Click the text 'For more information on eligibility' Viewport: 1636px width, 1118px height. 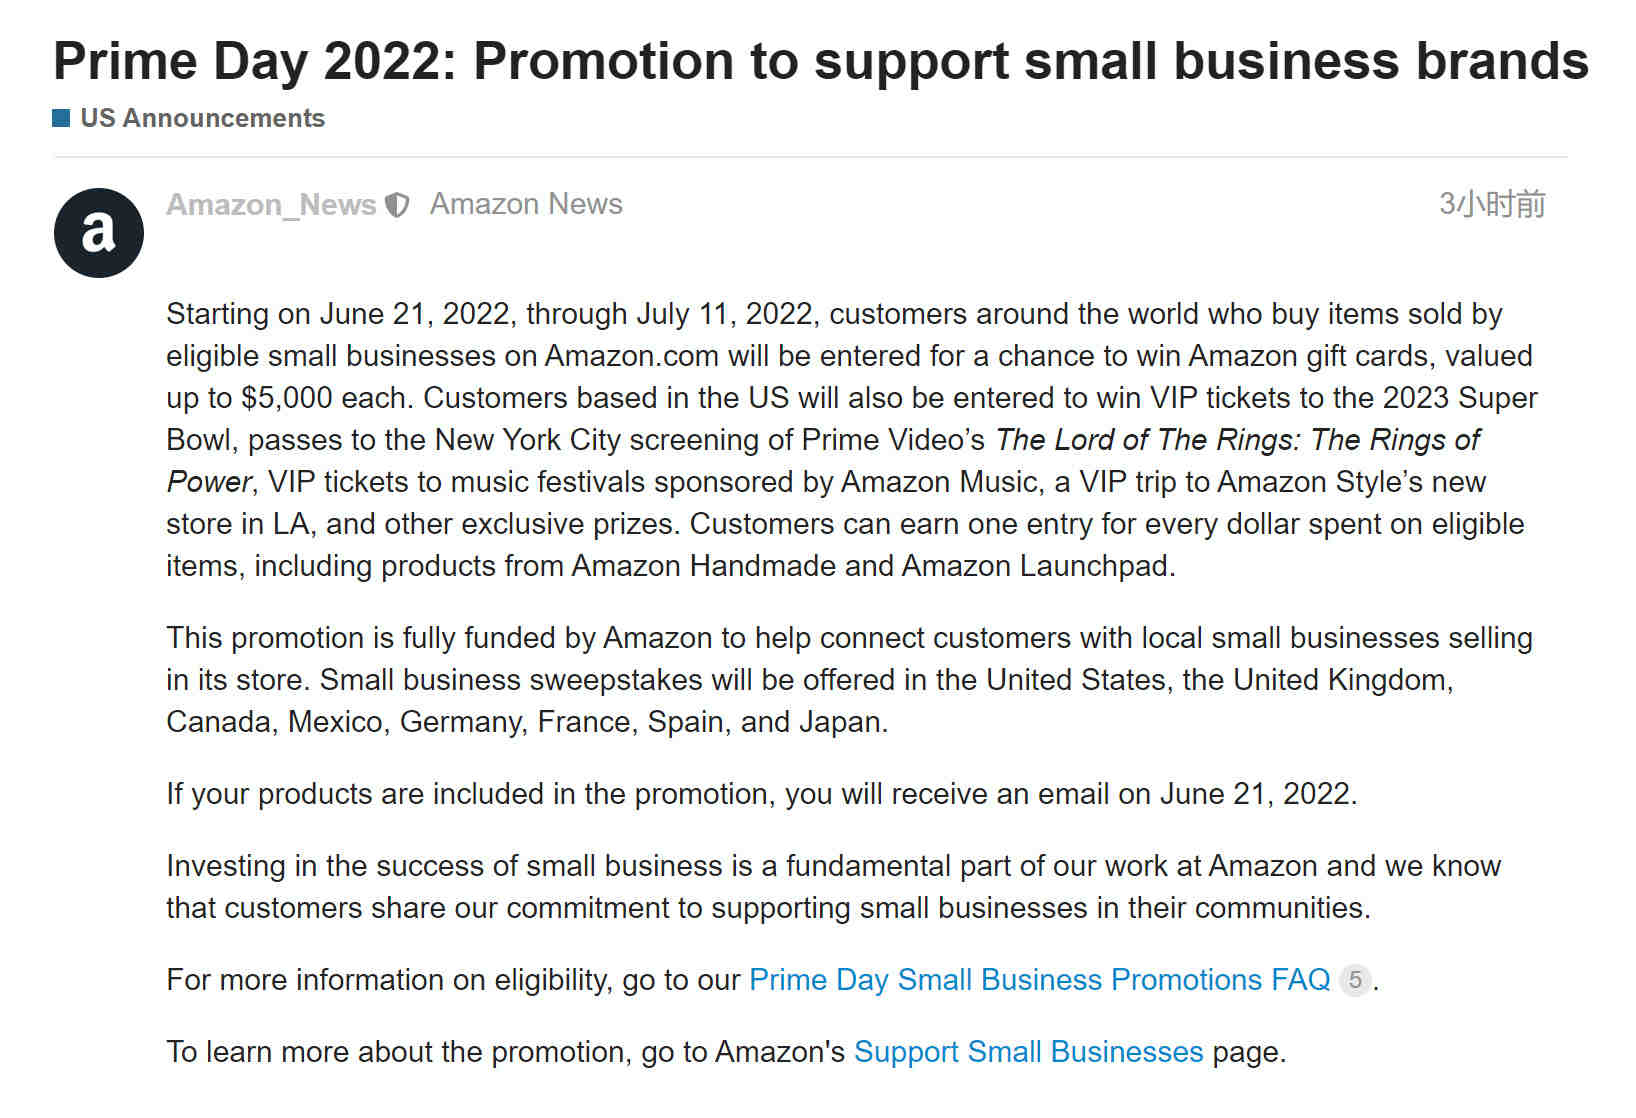point(387,980)
